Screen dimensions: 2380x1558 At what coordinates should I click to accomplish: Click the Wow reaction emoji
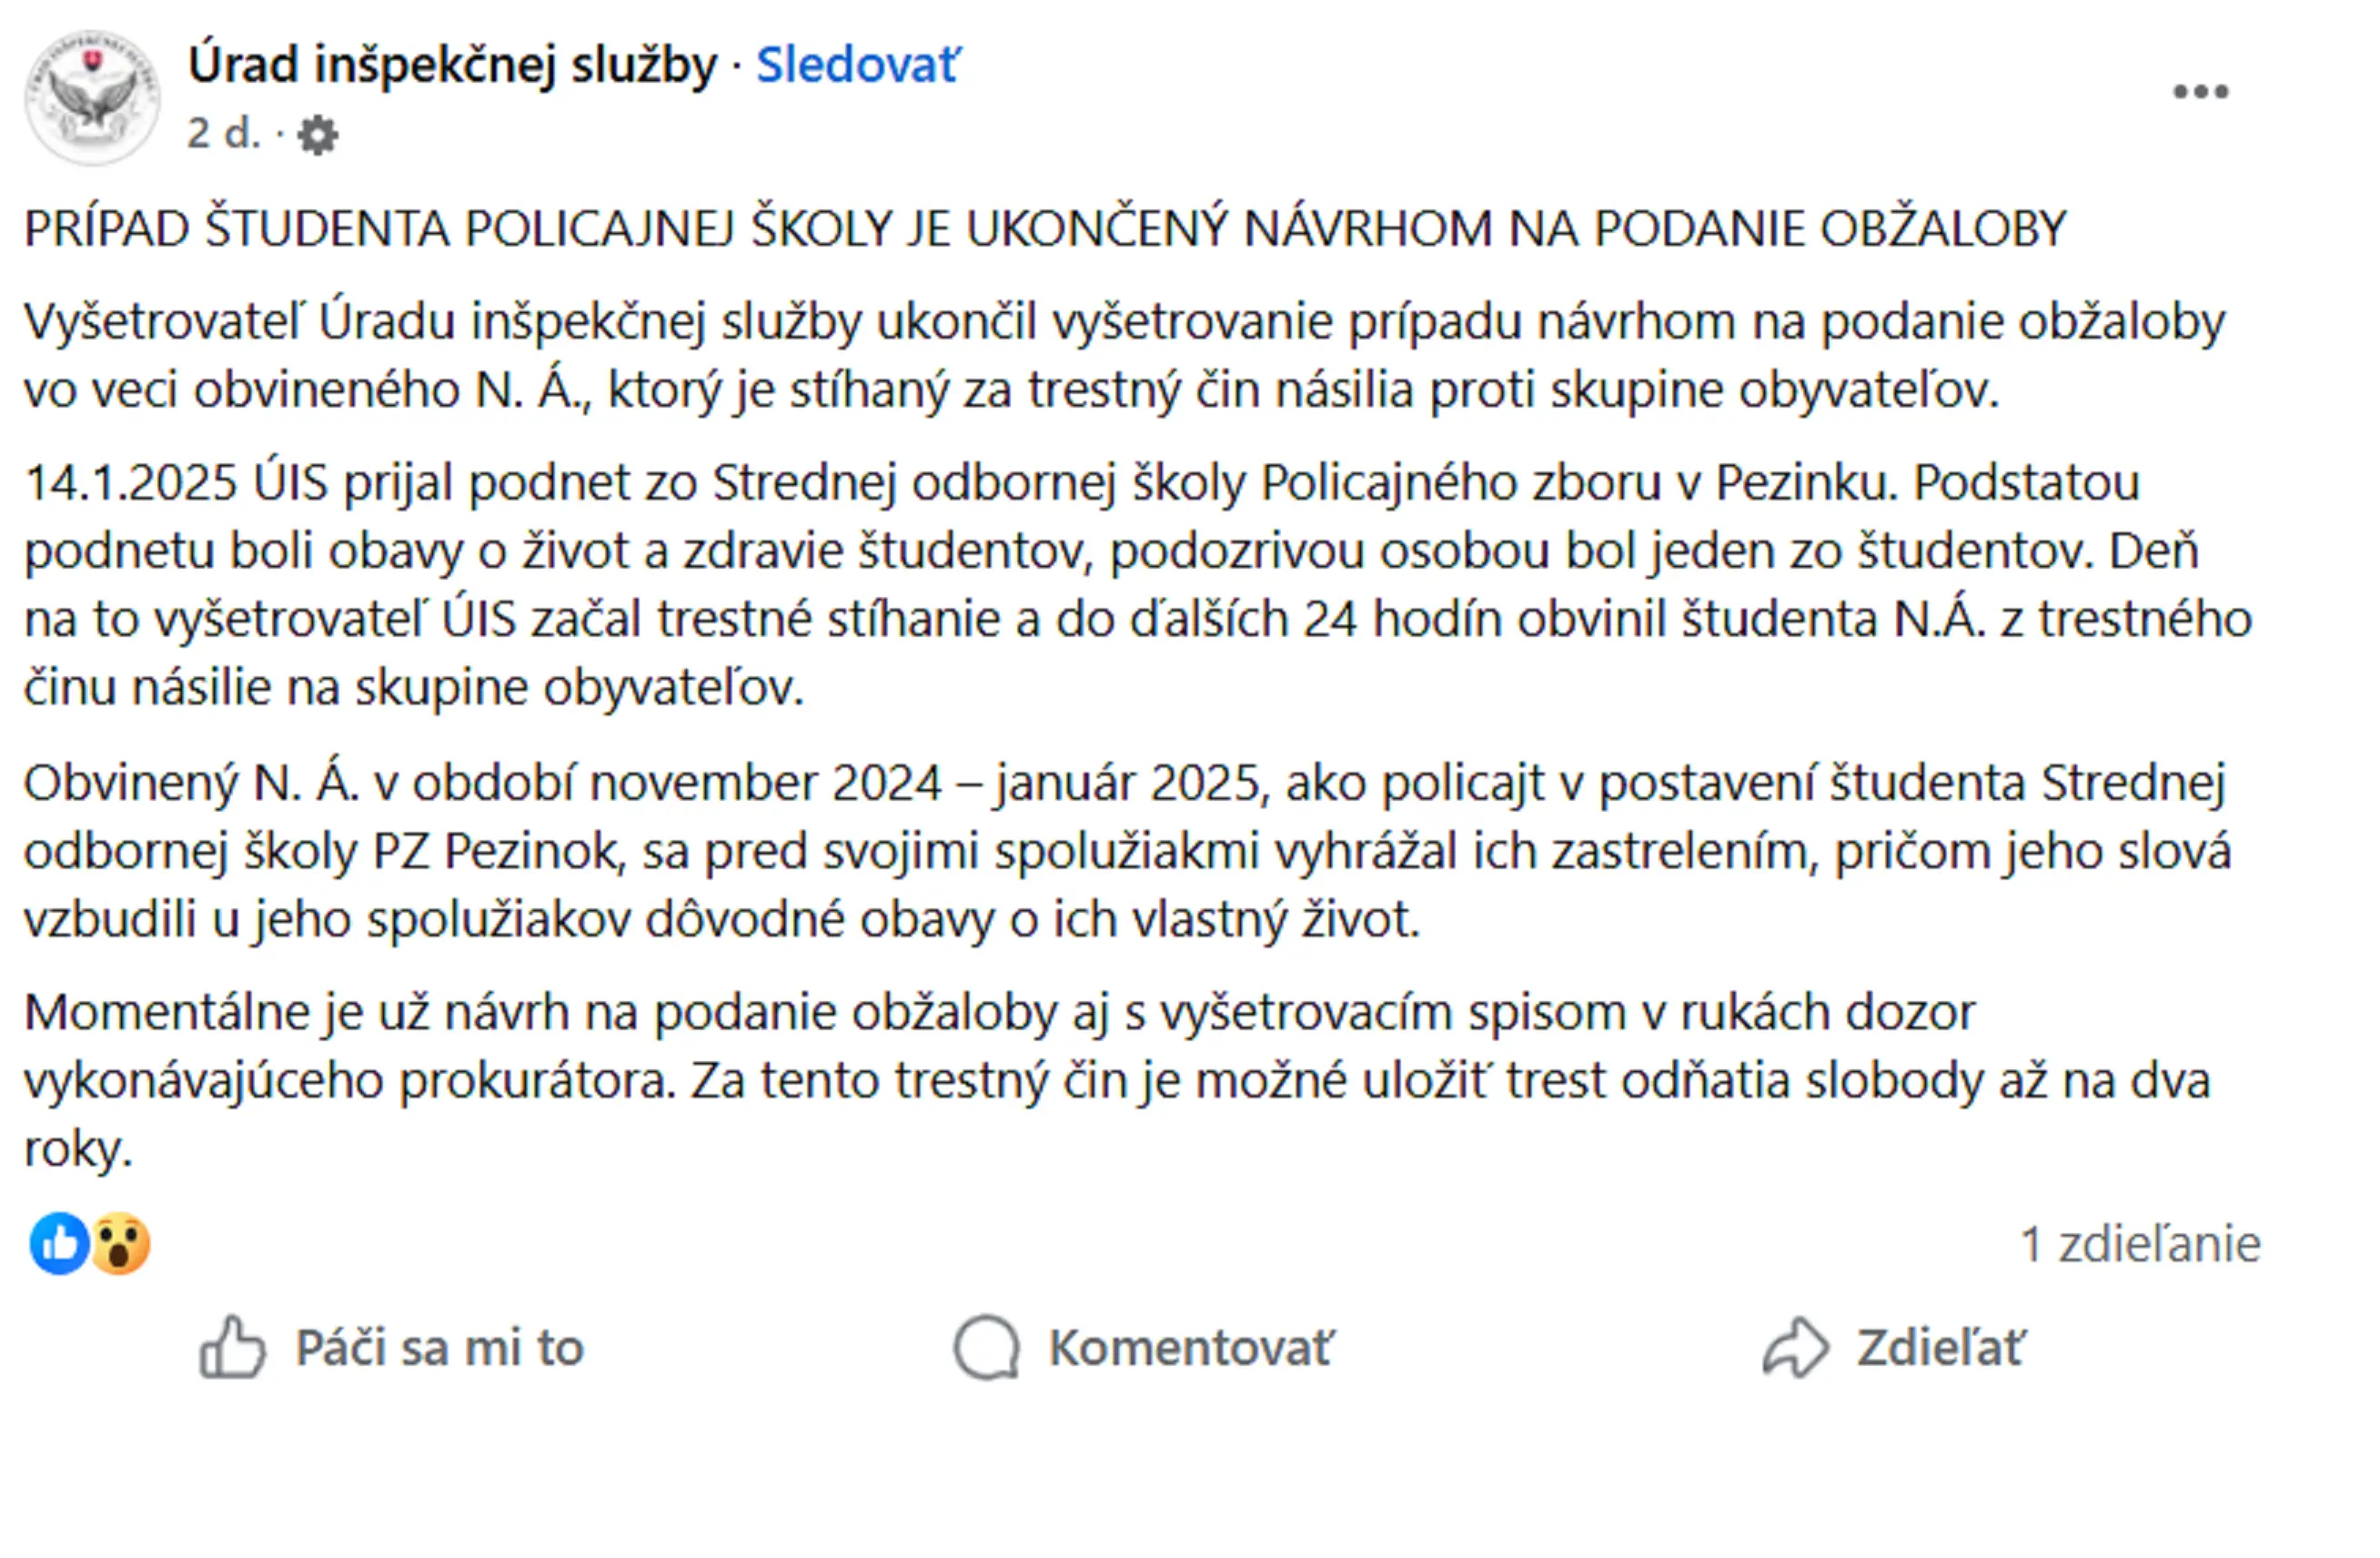[x=121, y=1243]
